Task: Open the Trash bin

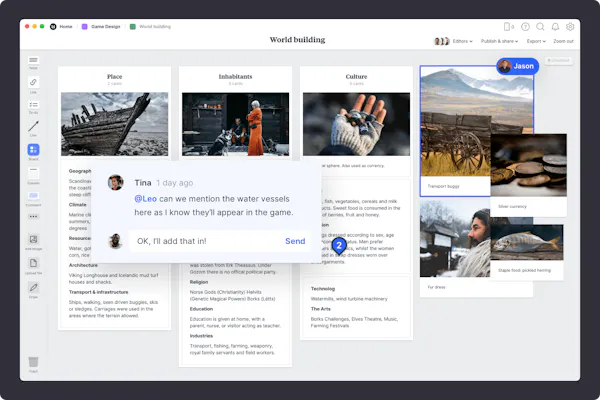Action: 33,362
